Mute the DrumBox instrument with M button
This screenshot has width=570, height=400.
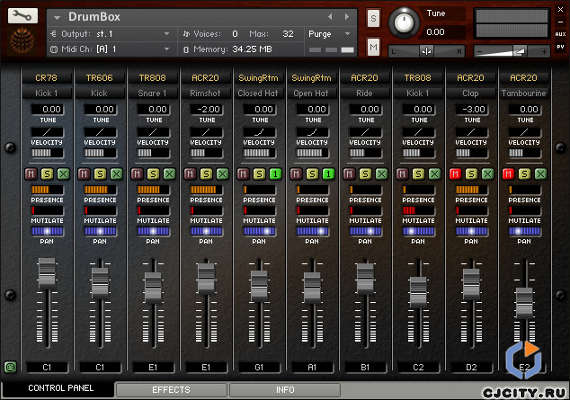(x=373, y=47)
